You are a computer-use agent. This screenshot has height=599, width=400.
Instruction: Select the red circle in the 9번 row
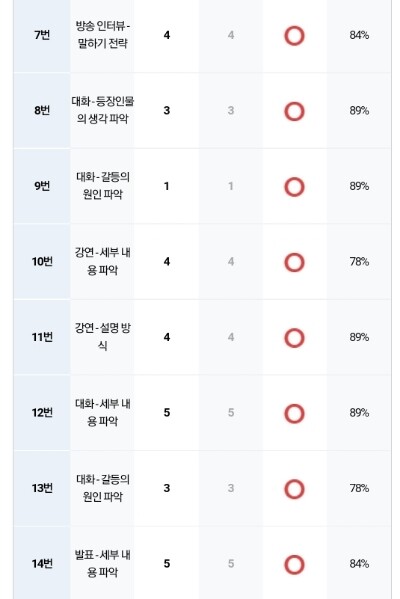click(x=294, y=187)
